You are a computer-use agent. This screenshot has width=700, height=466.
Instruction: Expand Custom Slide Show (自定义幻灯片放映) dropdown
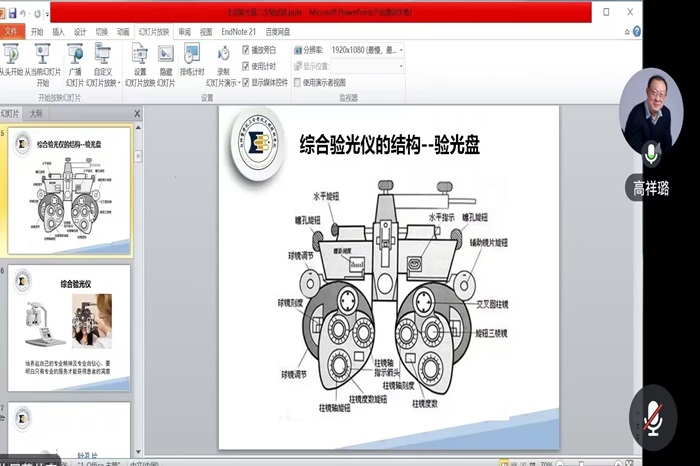tap(103, 83)
